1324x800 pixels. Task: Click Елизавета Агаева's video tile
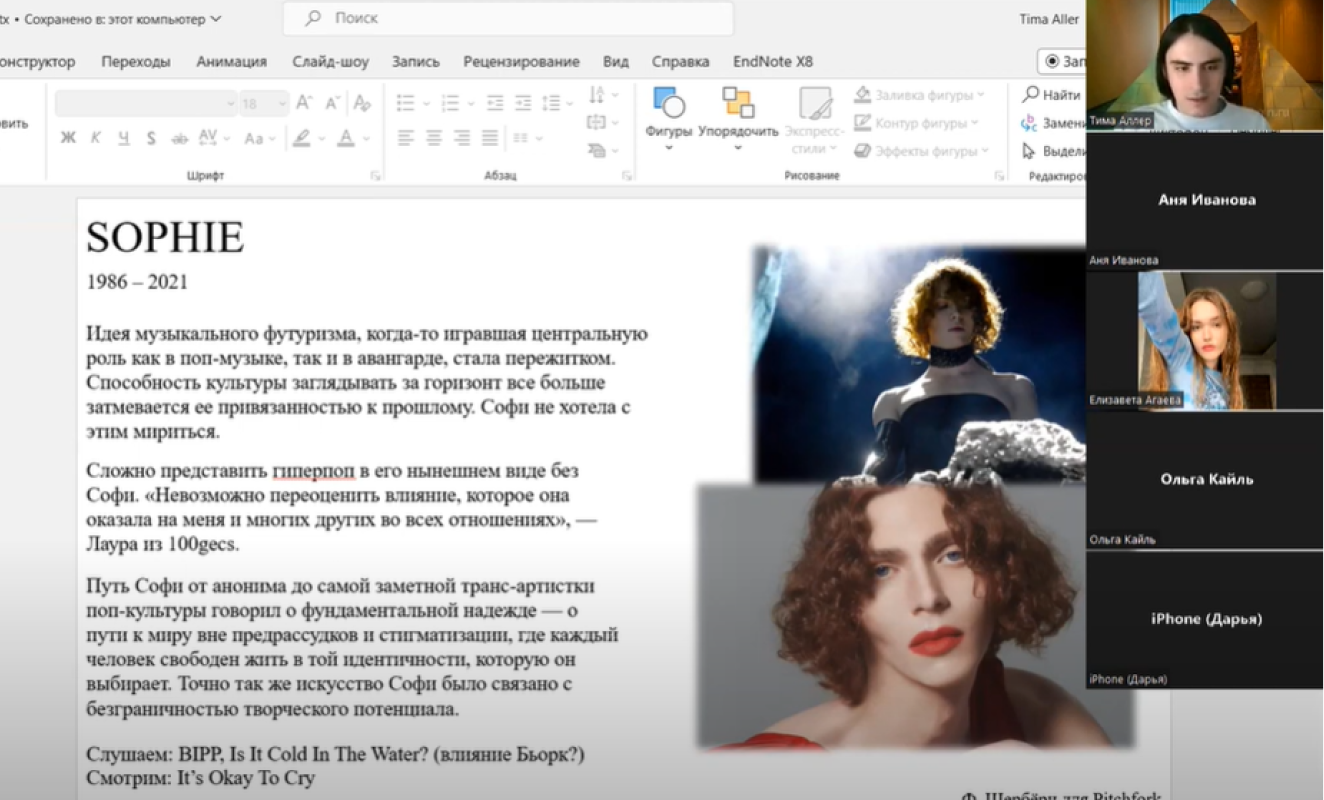tap(1204, 340)
